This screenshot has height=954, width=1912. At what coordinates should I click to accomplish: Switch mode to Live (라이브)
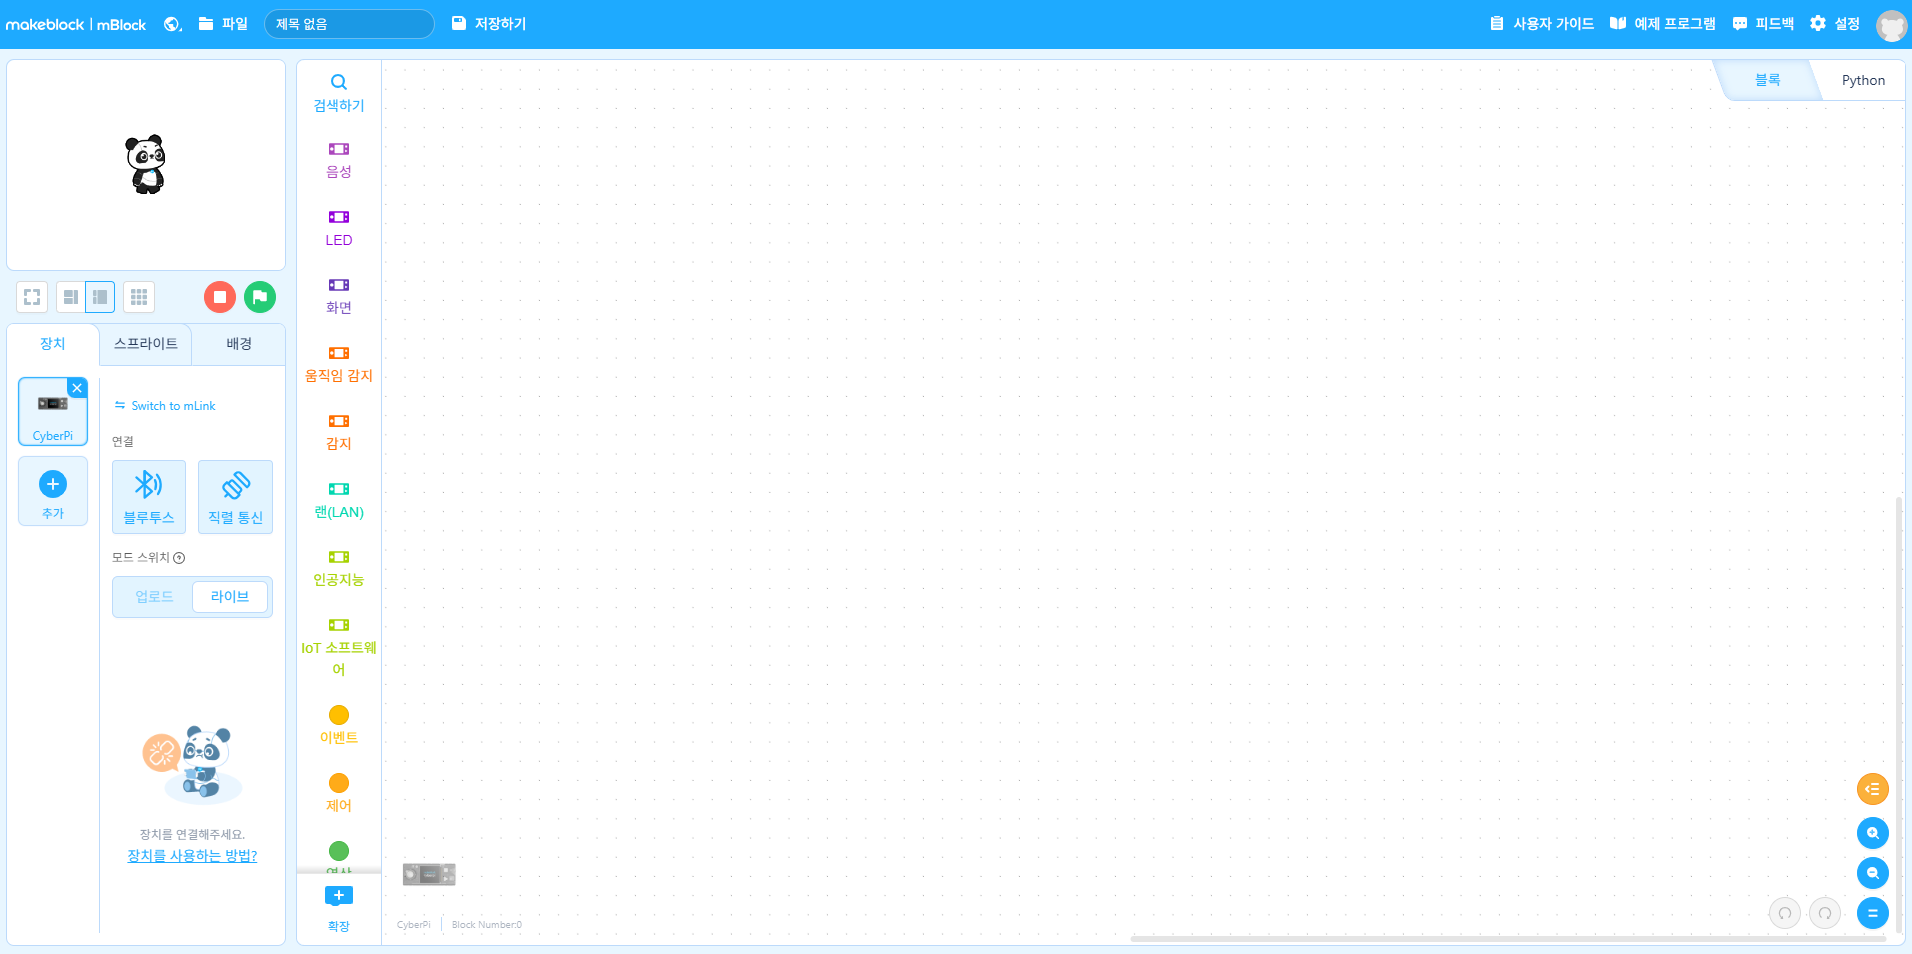230,597
